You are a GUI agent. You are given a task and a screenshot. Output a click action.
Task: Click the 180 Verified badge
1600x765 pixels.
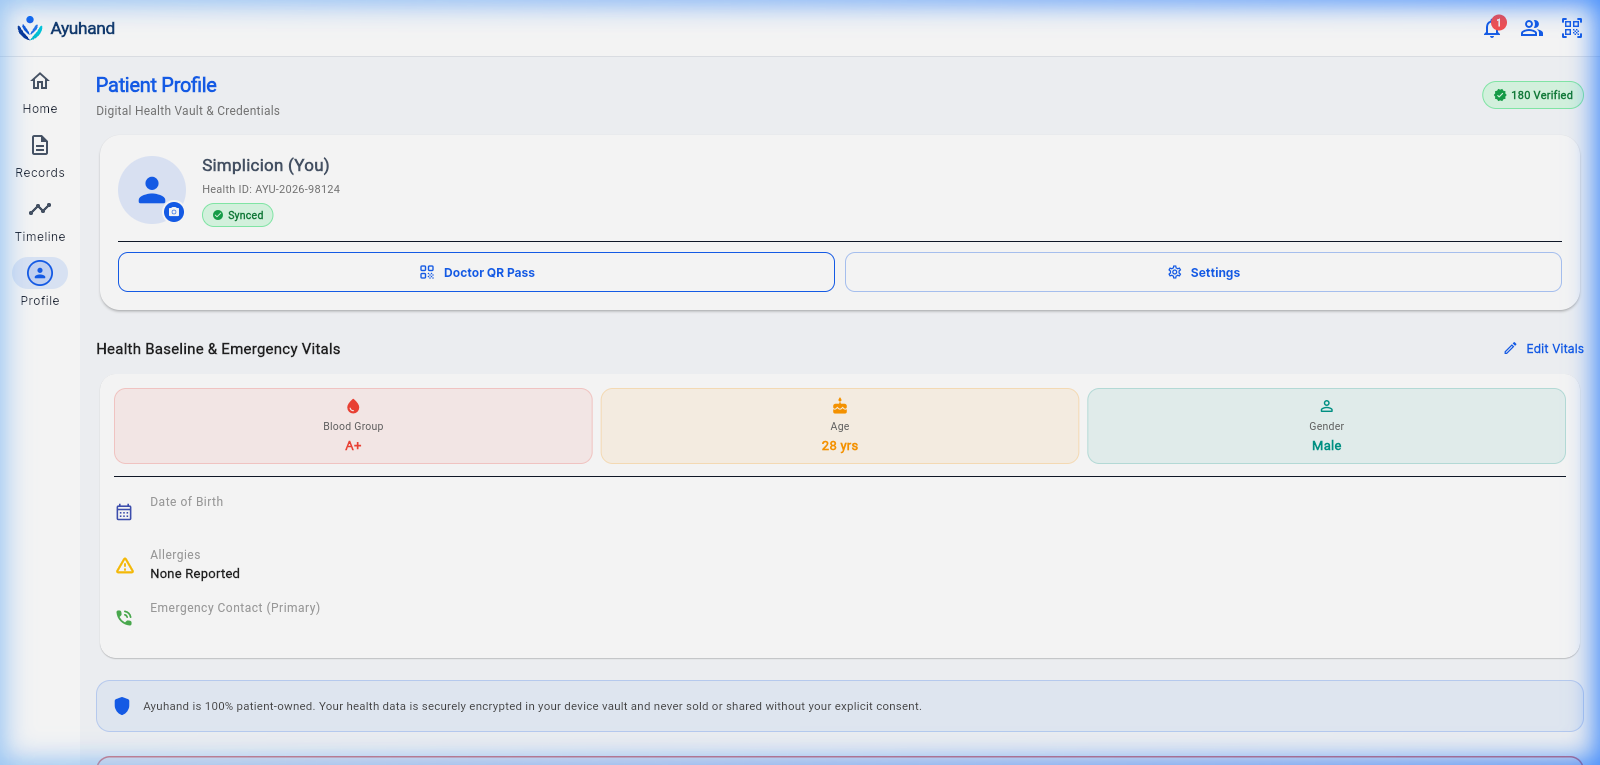coord(1533,95)
